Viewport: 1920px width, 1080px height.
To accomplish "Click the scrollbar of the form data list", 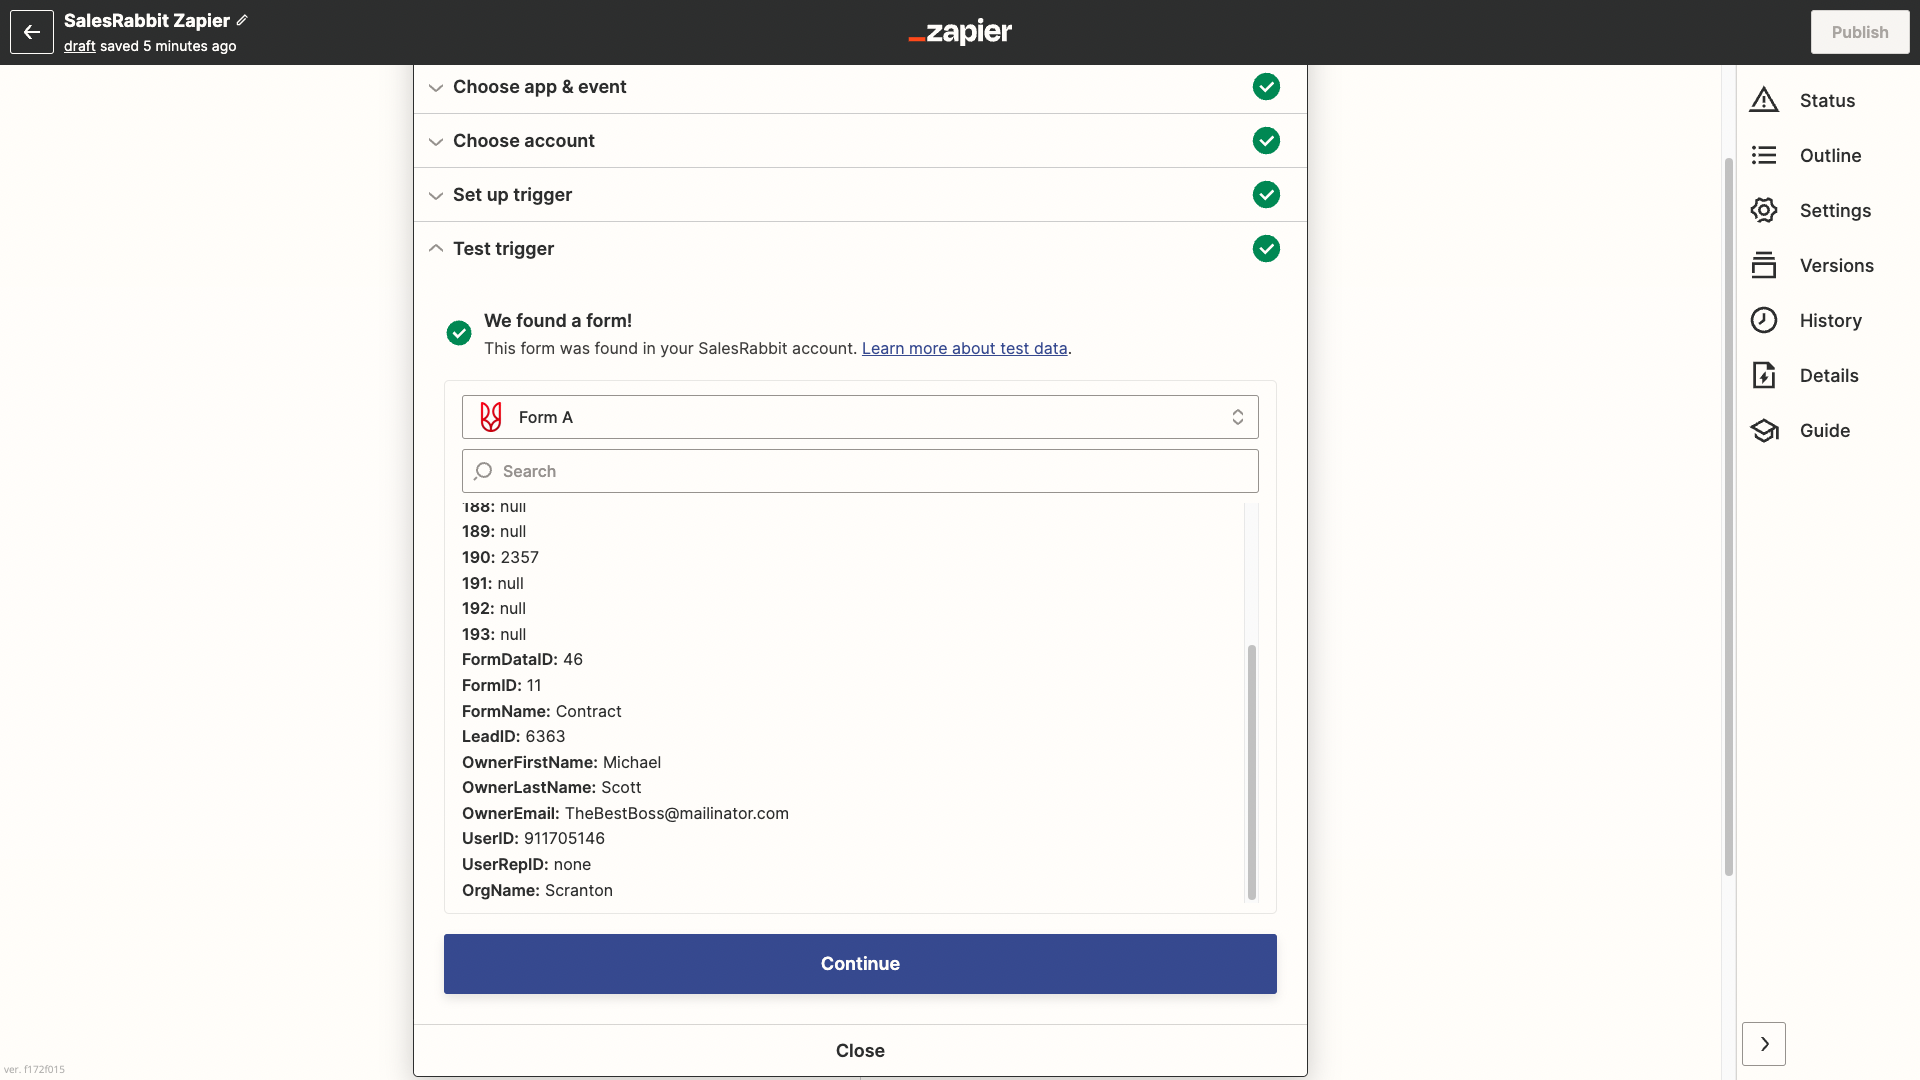I will click(x=1251, y=772).
